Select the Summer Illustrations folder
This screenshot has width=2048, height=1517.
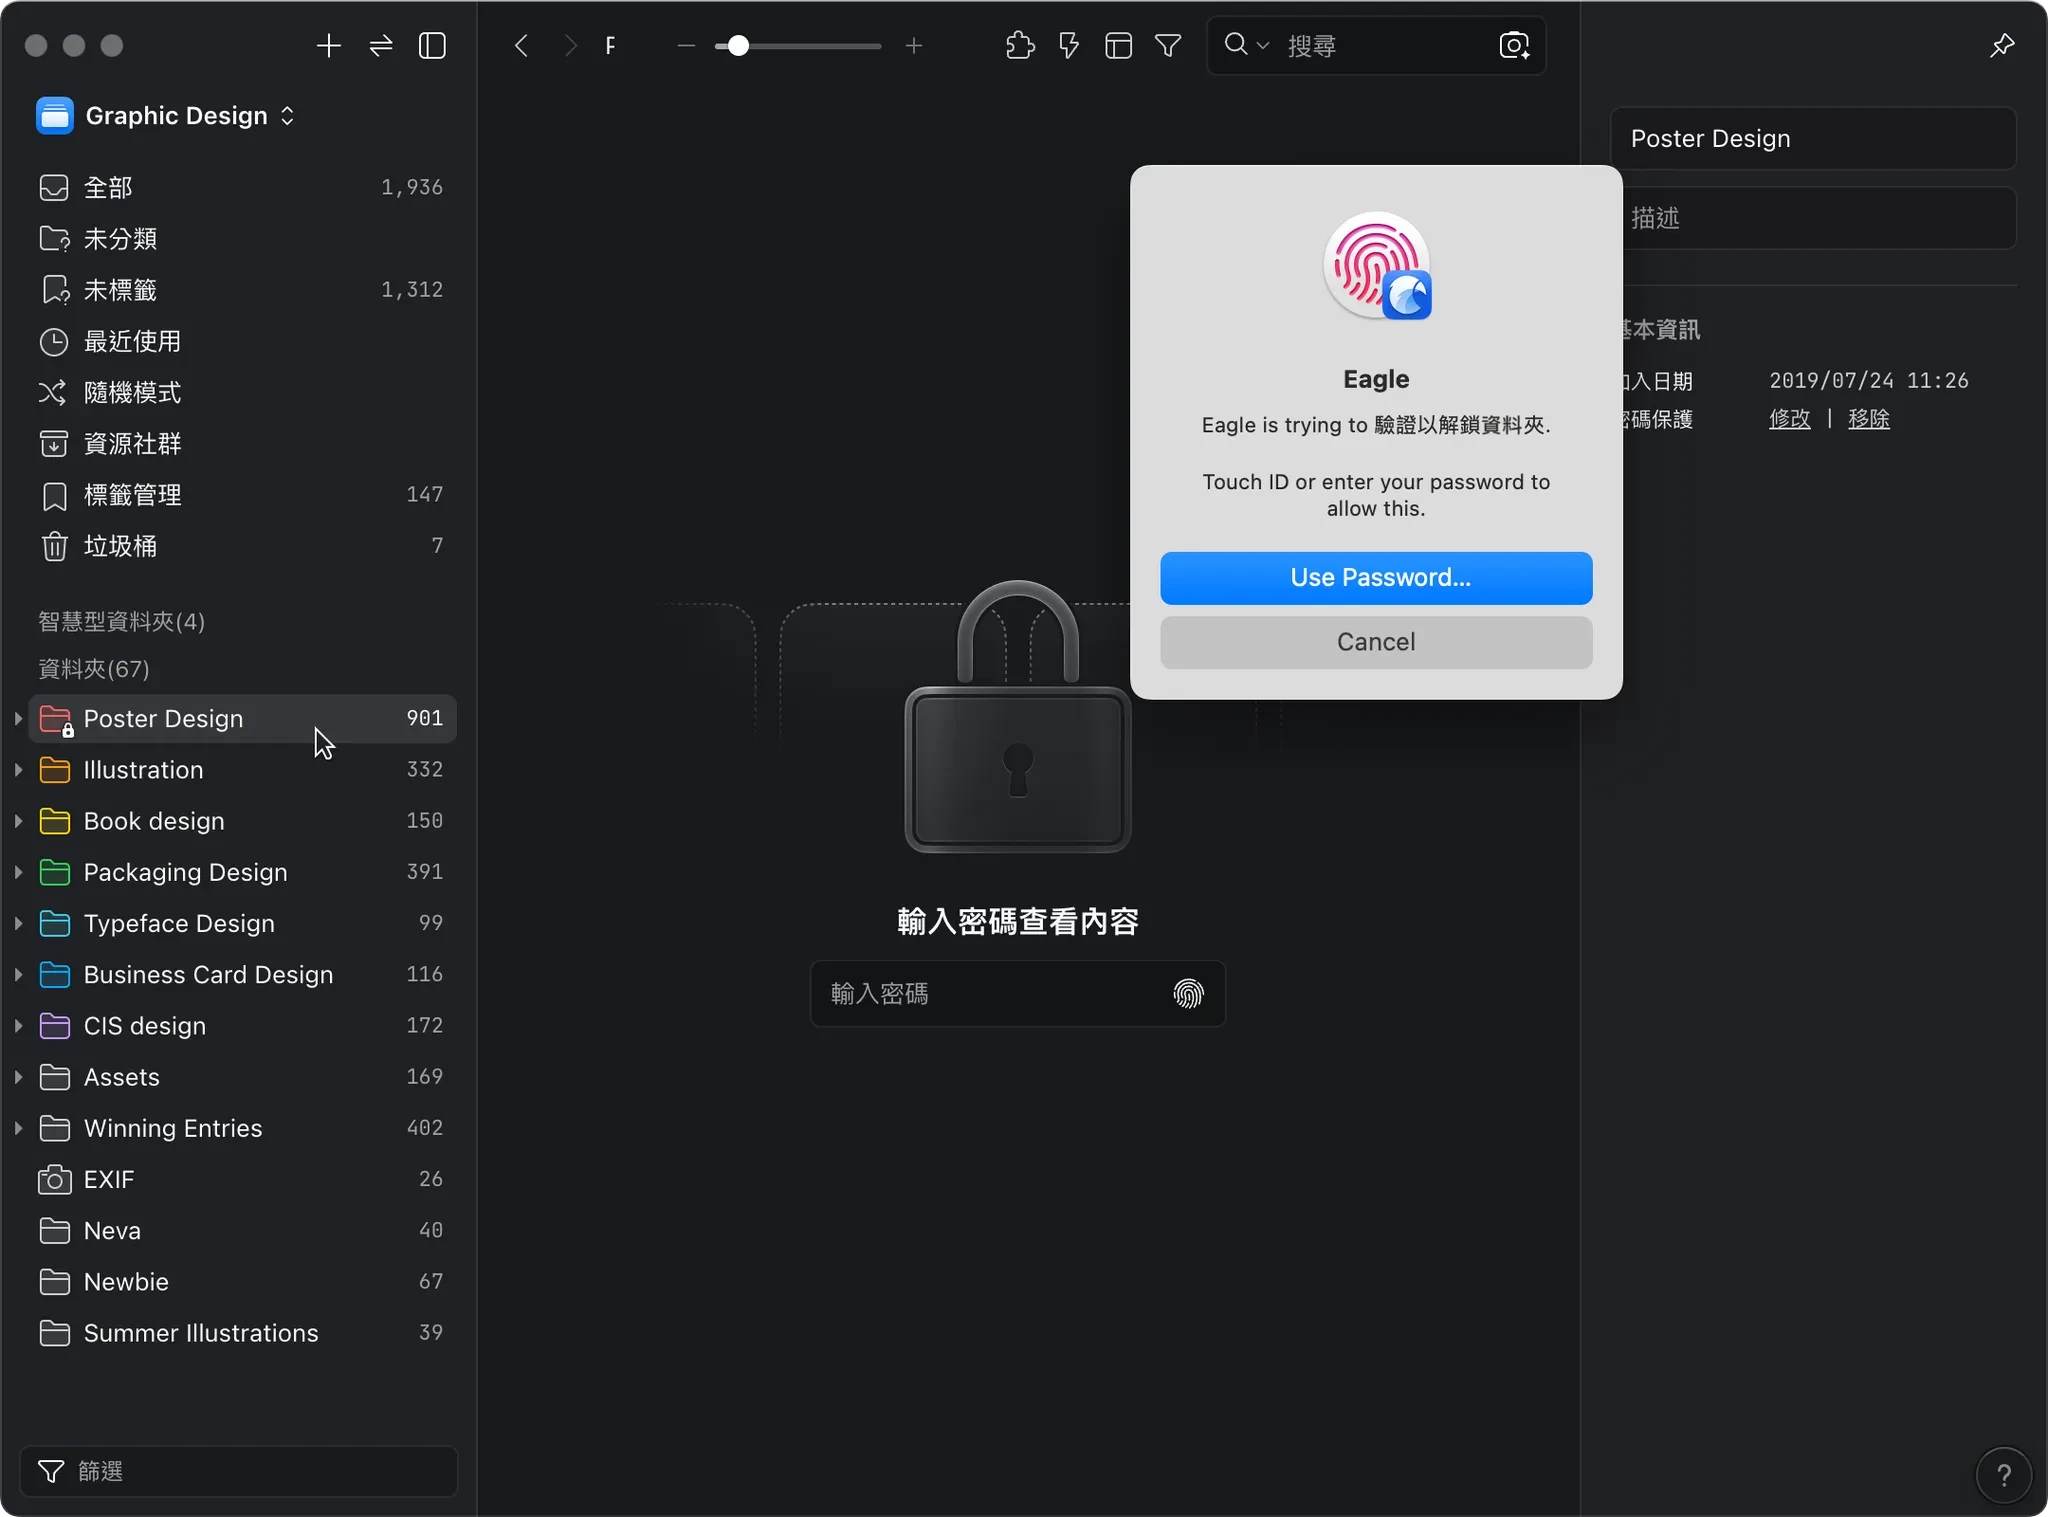coord(241,1333)
